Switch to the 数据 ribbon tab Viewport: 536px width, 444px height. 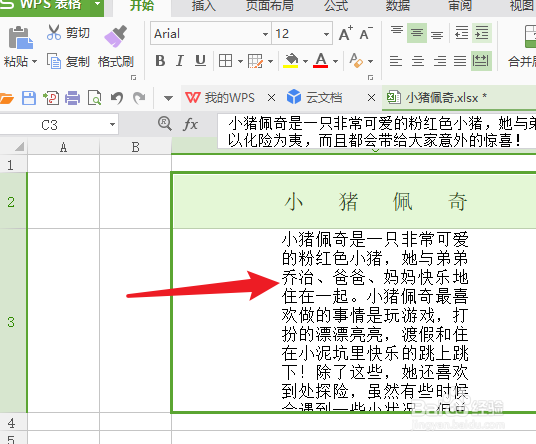pos(398,5)
